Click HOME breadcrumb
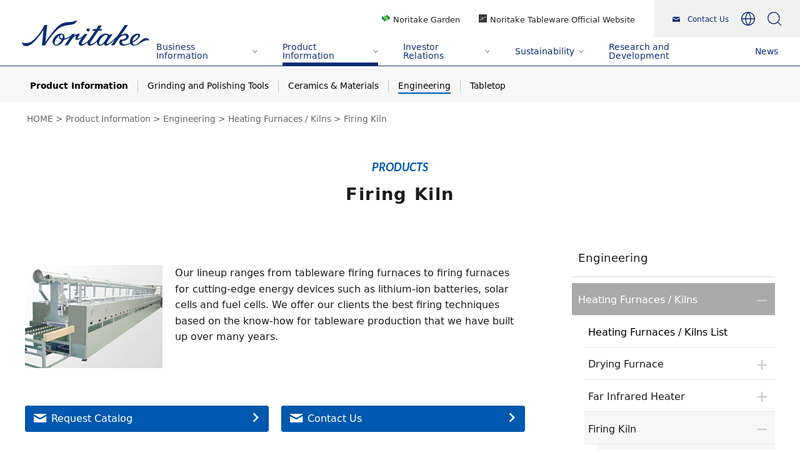Viewport: 800px width, 450px height. click(x=40, y=119)
